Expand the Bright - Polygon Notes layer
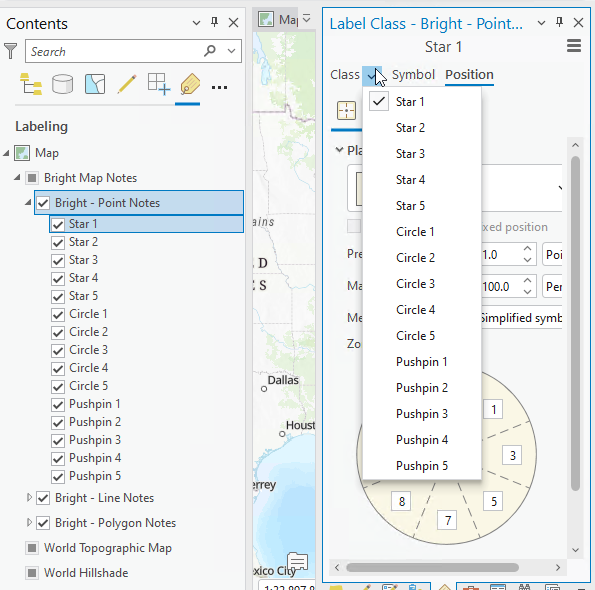Screen dimensions: 595x590 (x=29, y=522)
